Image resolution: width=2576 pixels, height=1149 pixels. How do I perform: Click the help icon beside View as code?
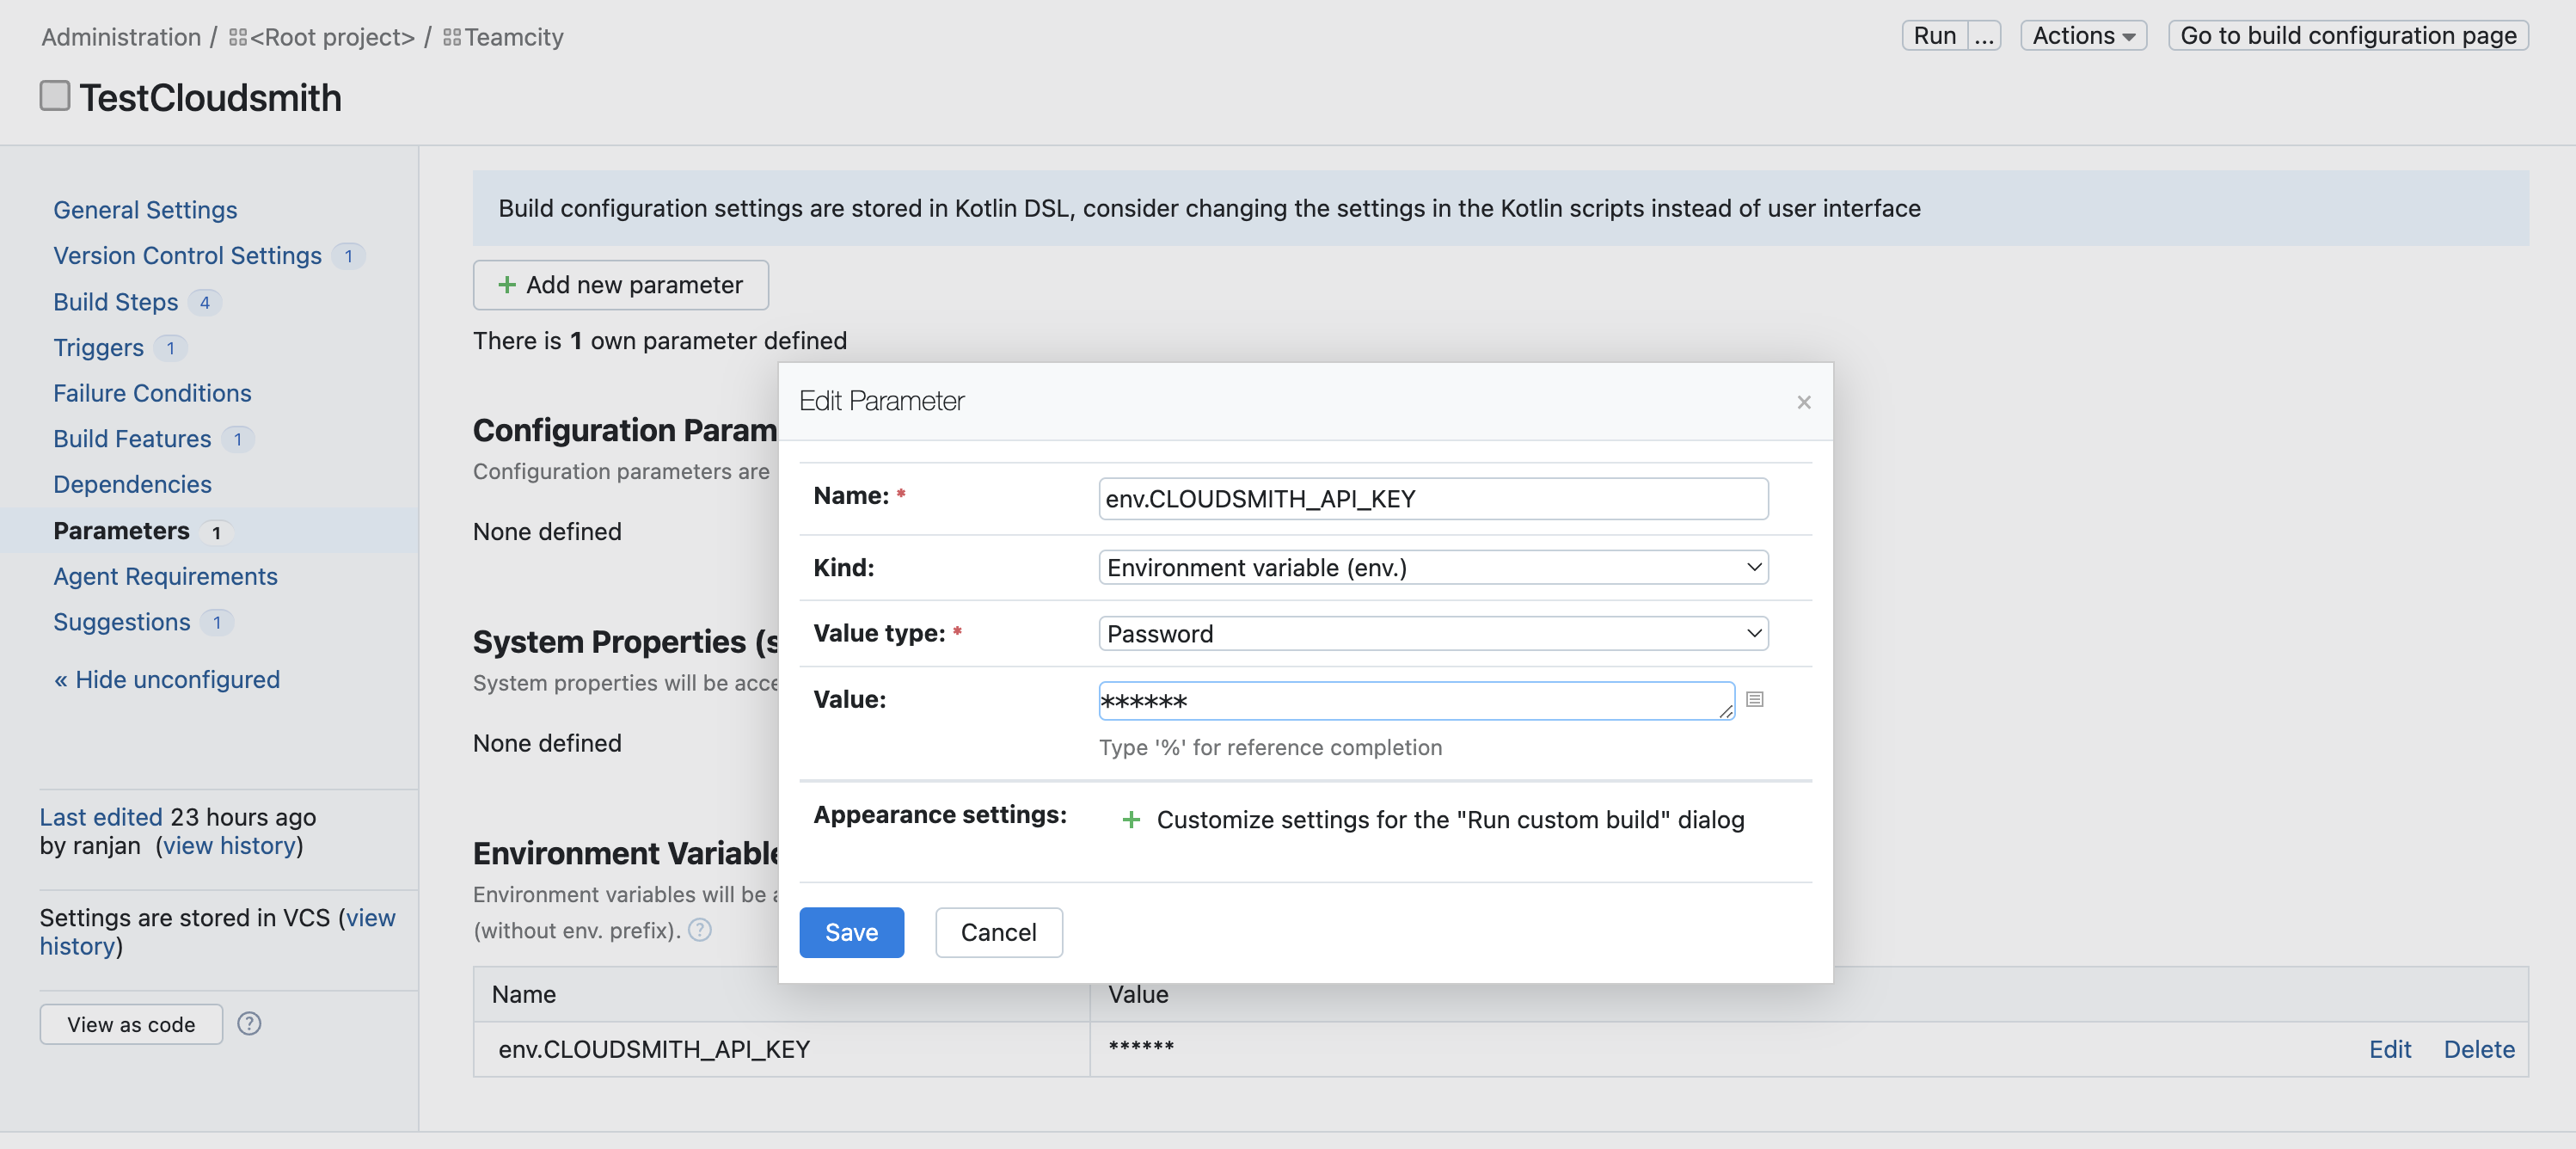pos(249,1023)
